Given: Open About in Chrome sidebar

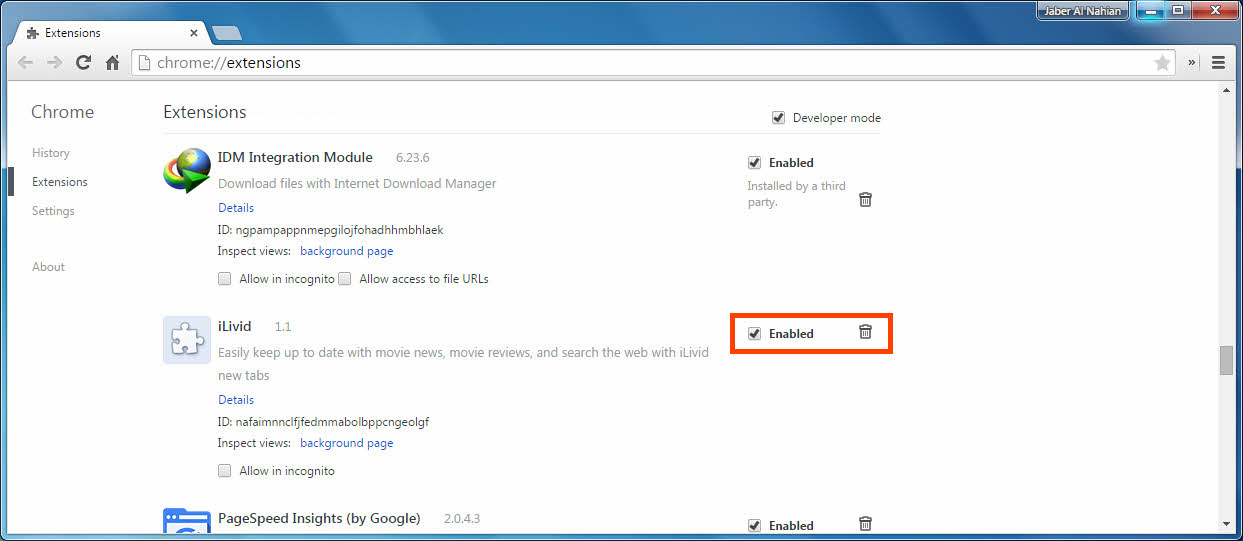Looking at the screenshot, I should 48,267.
